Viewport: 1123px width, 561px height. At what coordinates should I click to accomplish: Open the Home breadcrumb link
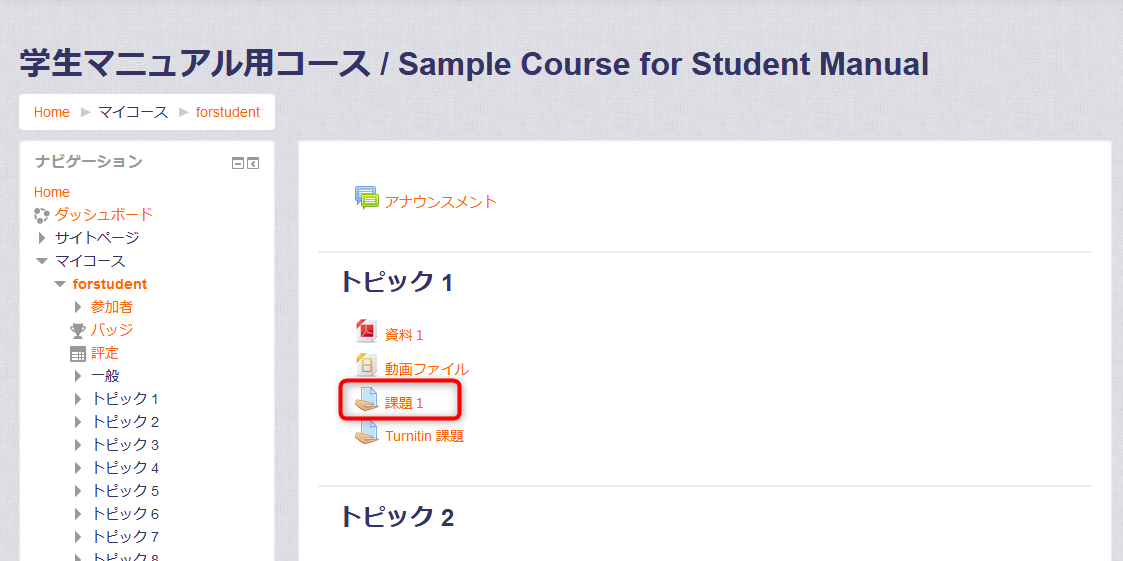pyautogui.click(x=52, y=112)
